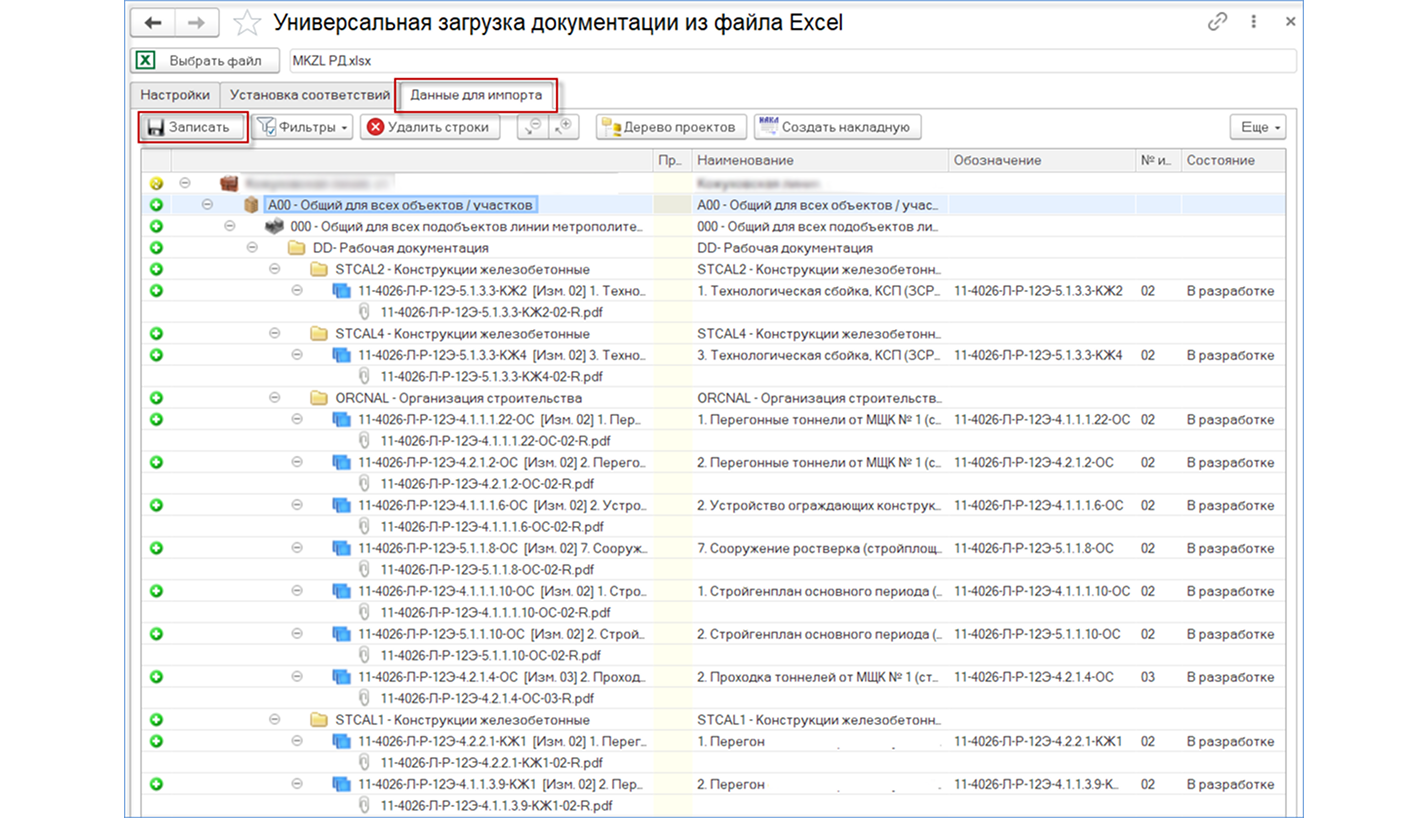
Task: Click the № и... column header
Action: [x=1157, y=160]
